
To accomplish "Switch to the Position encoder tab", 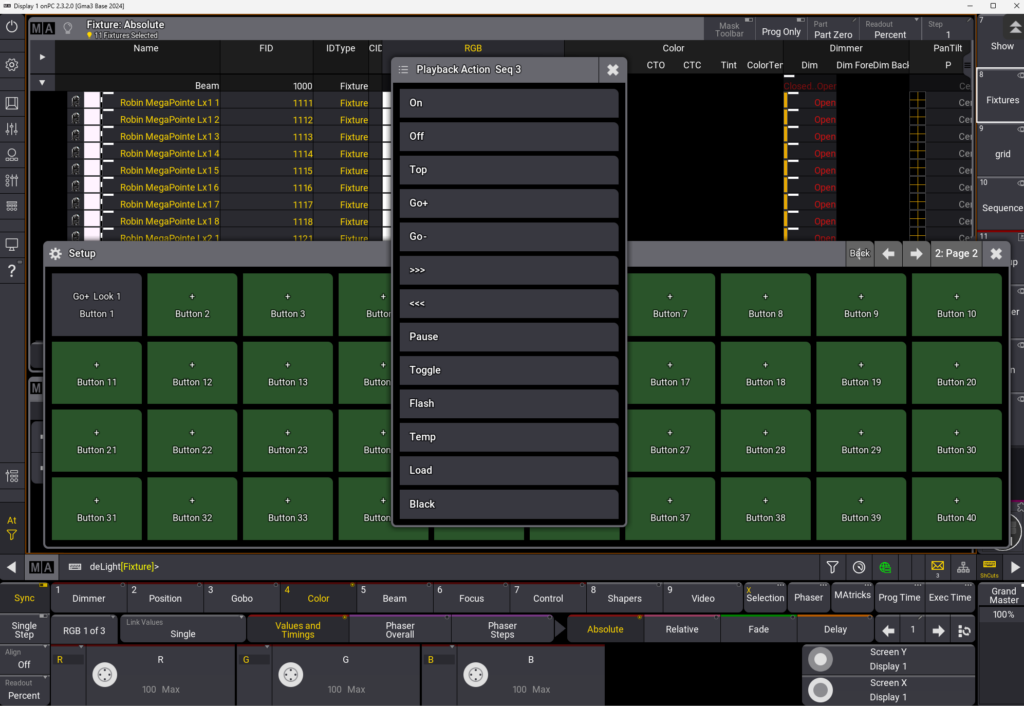I will pos(164,598).
